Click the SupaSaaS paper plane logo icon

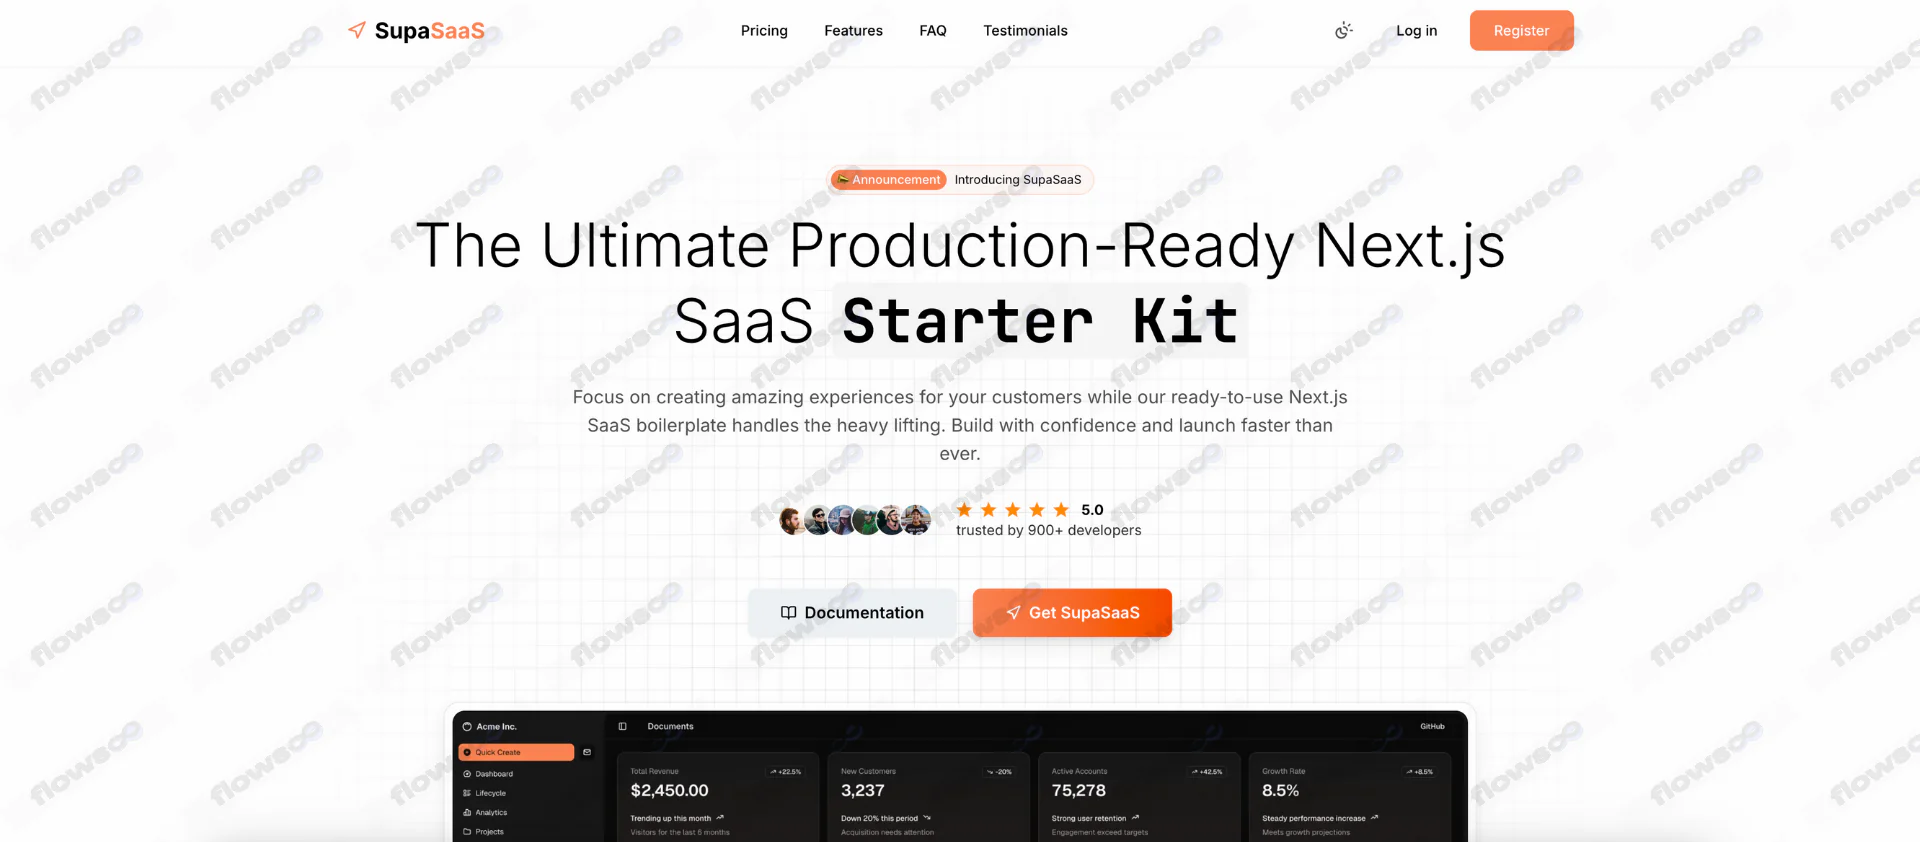click(x=357, y=30)
